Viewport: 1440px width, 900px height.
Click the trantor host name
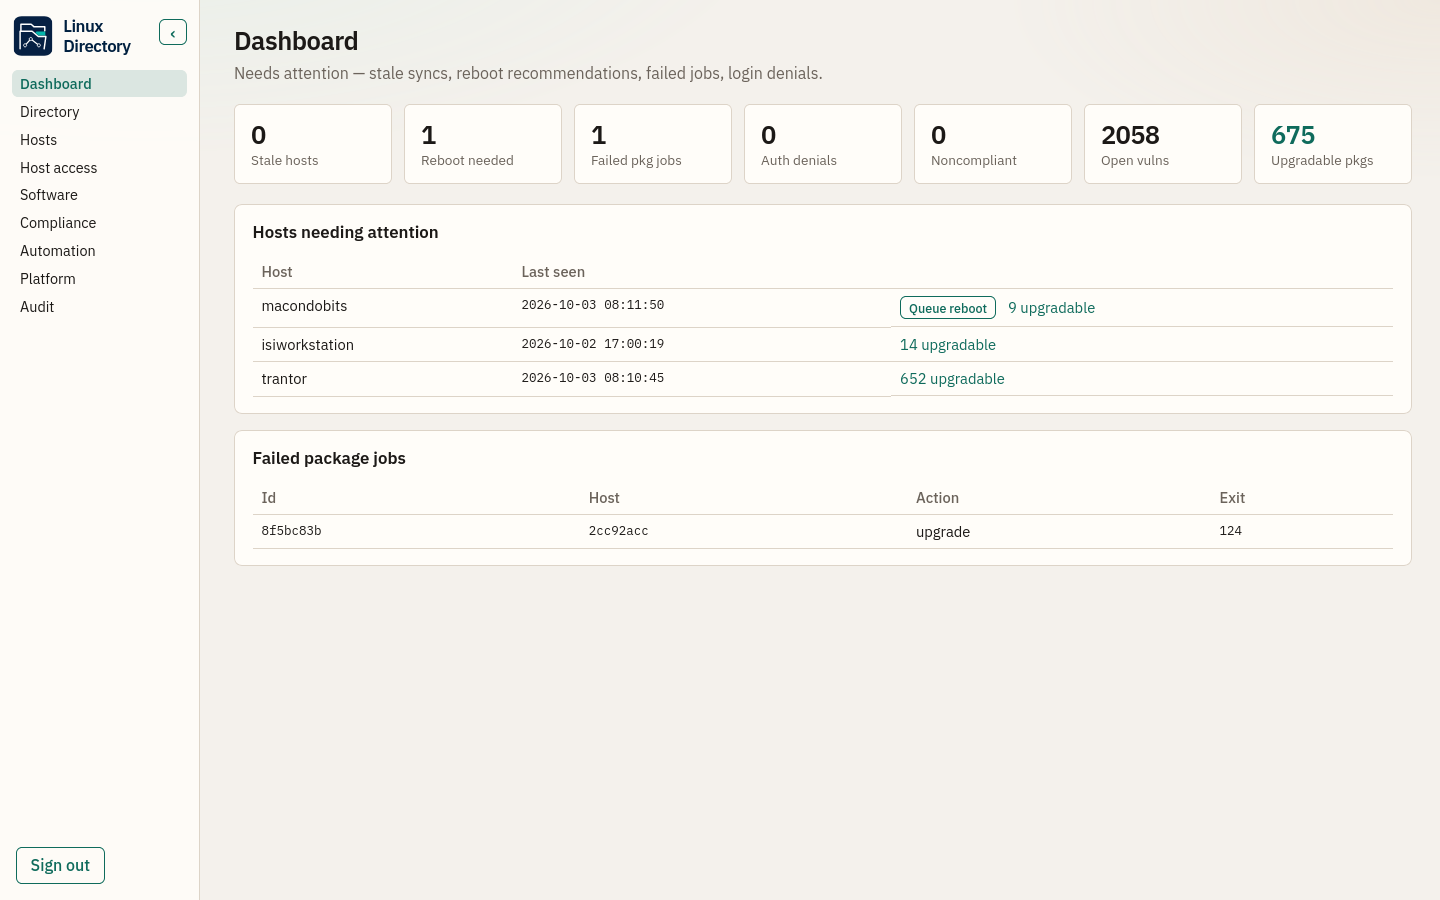pyautogui.click(x=284, y=379)
